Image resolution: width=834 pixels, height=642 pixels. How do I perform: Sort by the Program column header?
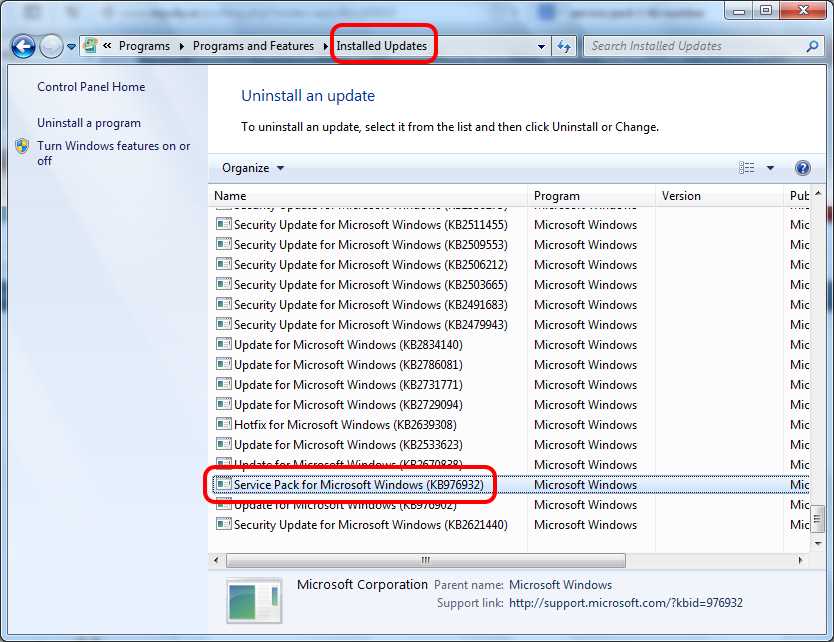tap(591, 196)
